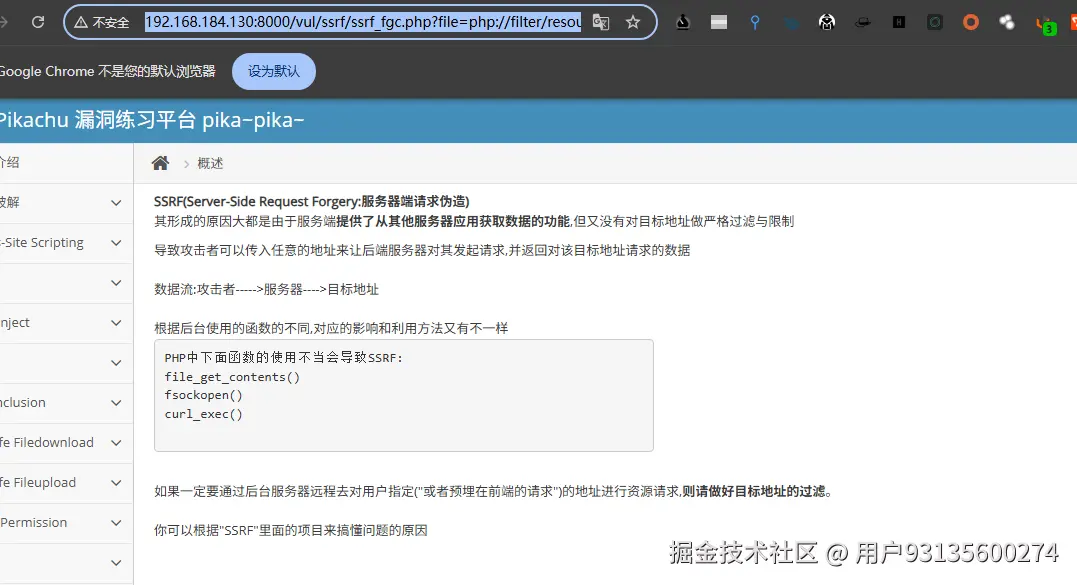This screenshot has width=1077, height=585.
Task: Open the dark green circle extension icon
Action: pyautogui.click(x=935, y=23)
